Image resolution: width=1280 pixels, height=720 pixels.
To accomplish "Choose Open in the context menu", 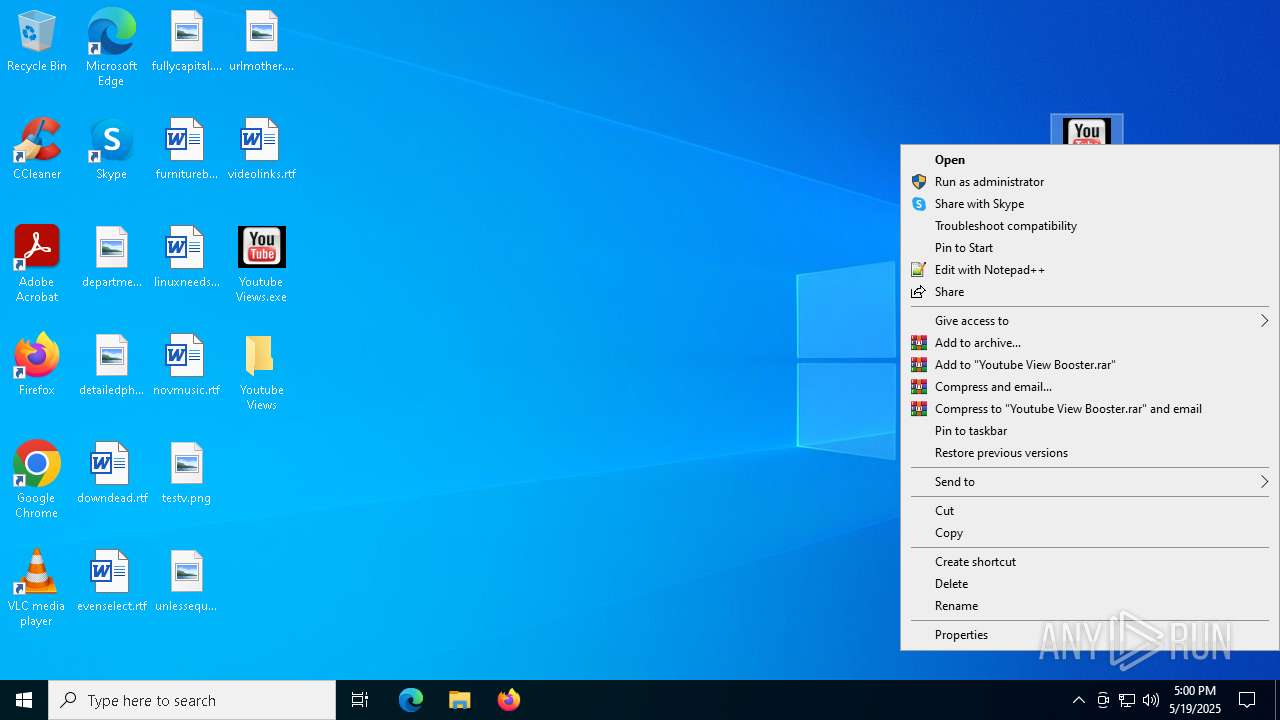I will [x=1090, y=160].
